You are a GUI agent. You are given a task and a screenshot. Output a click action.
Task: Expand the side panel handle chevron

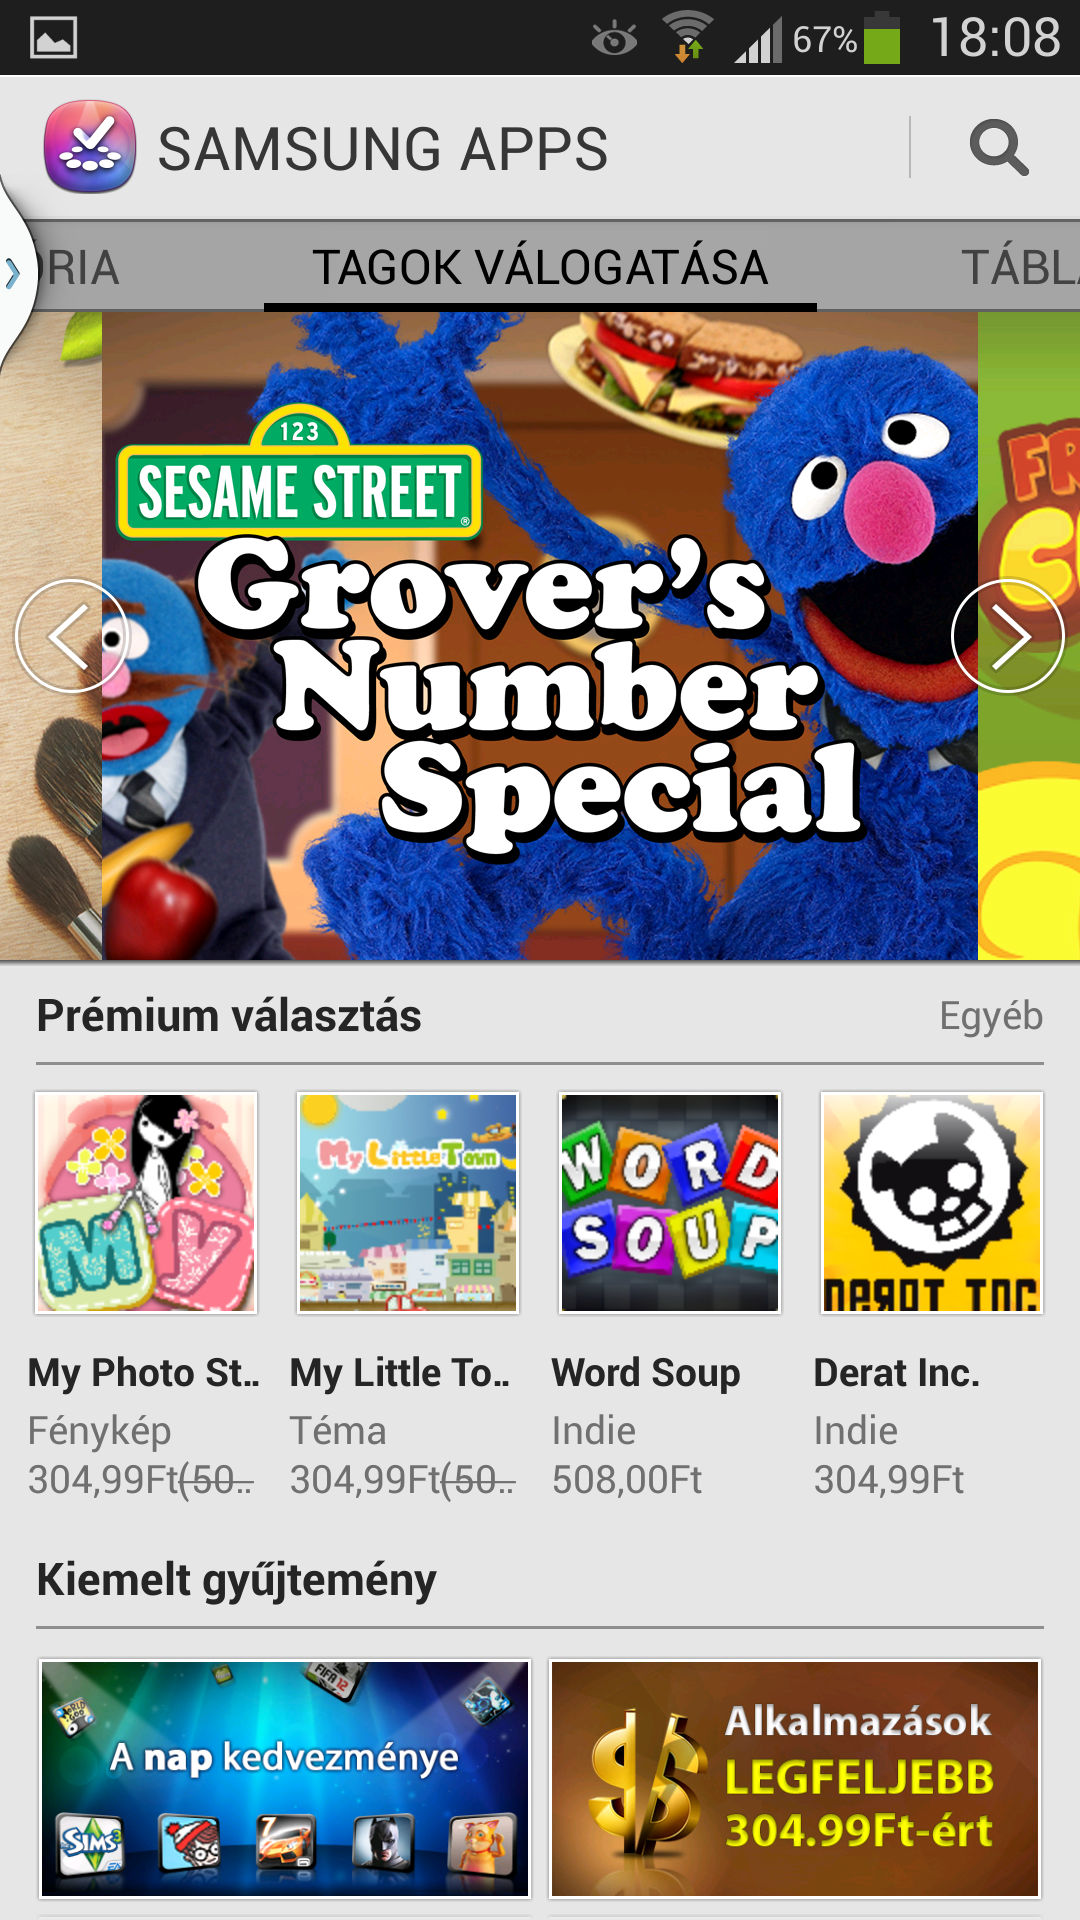tap(13, 272)
